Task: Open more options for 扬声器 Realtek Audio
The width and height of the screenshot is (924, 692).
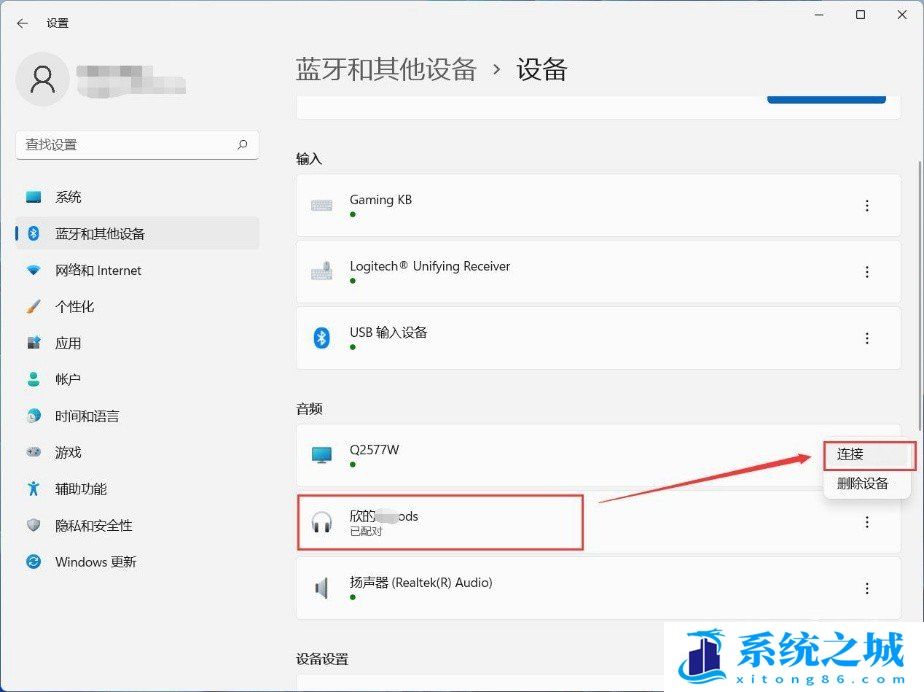Action: tap(866, 589)
